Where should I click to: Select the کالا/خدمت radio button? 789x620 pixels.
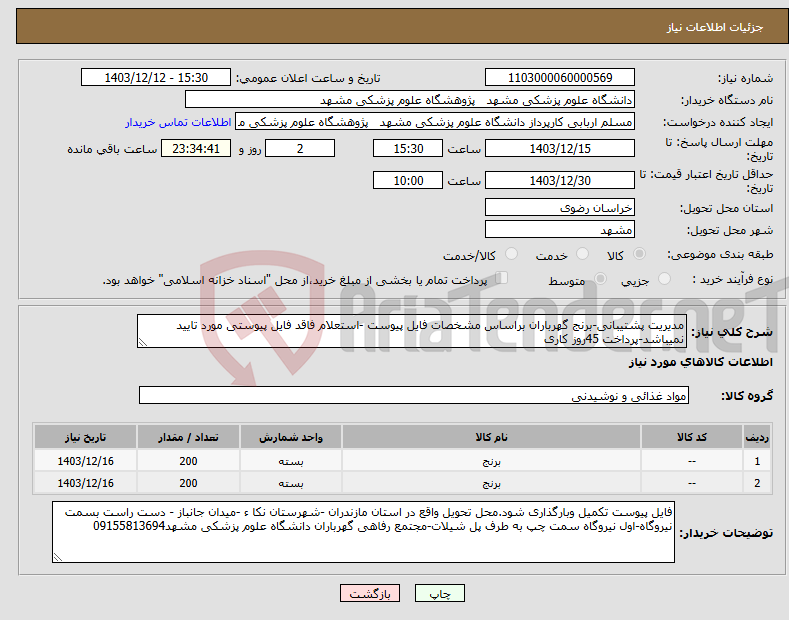tap(511, 254)
